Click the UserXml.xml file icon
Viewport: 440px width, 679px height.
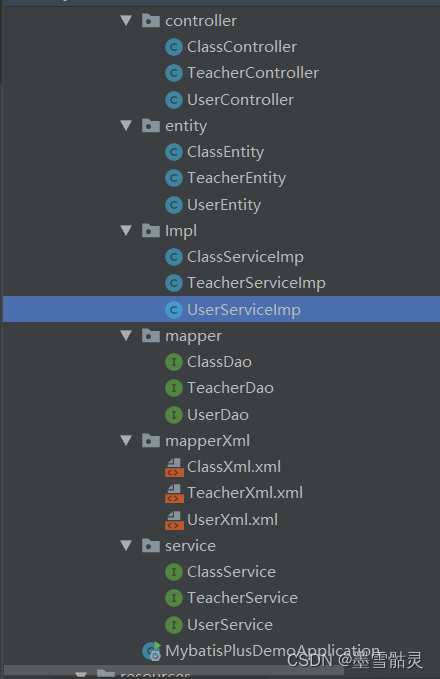[x=174, y=520]
